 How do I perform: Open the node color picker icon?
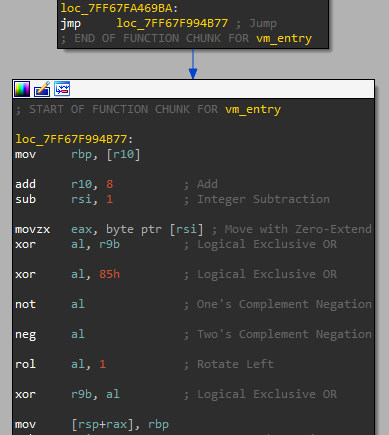tap(22, 89)
